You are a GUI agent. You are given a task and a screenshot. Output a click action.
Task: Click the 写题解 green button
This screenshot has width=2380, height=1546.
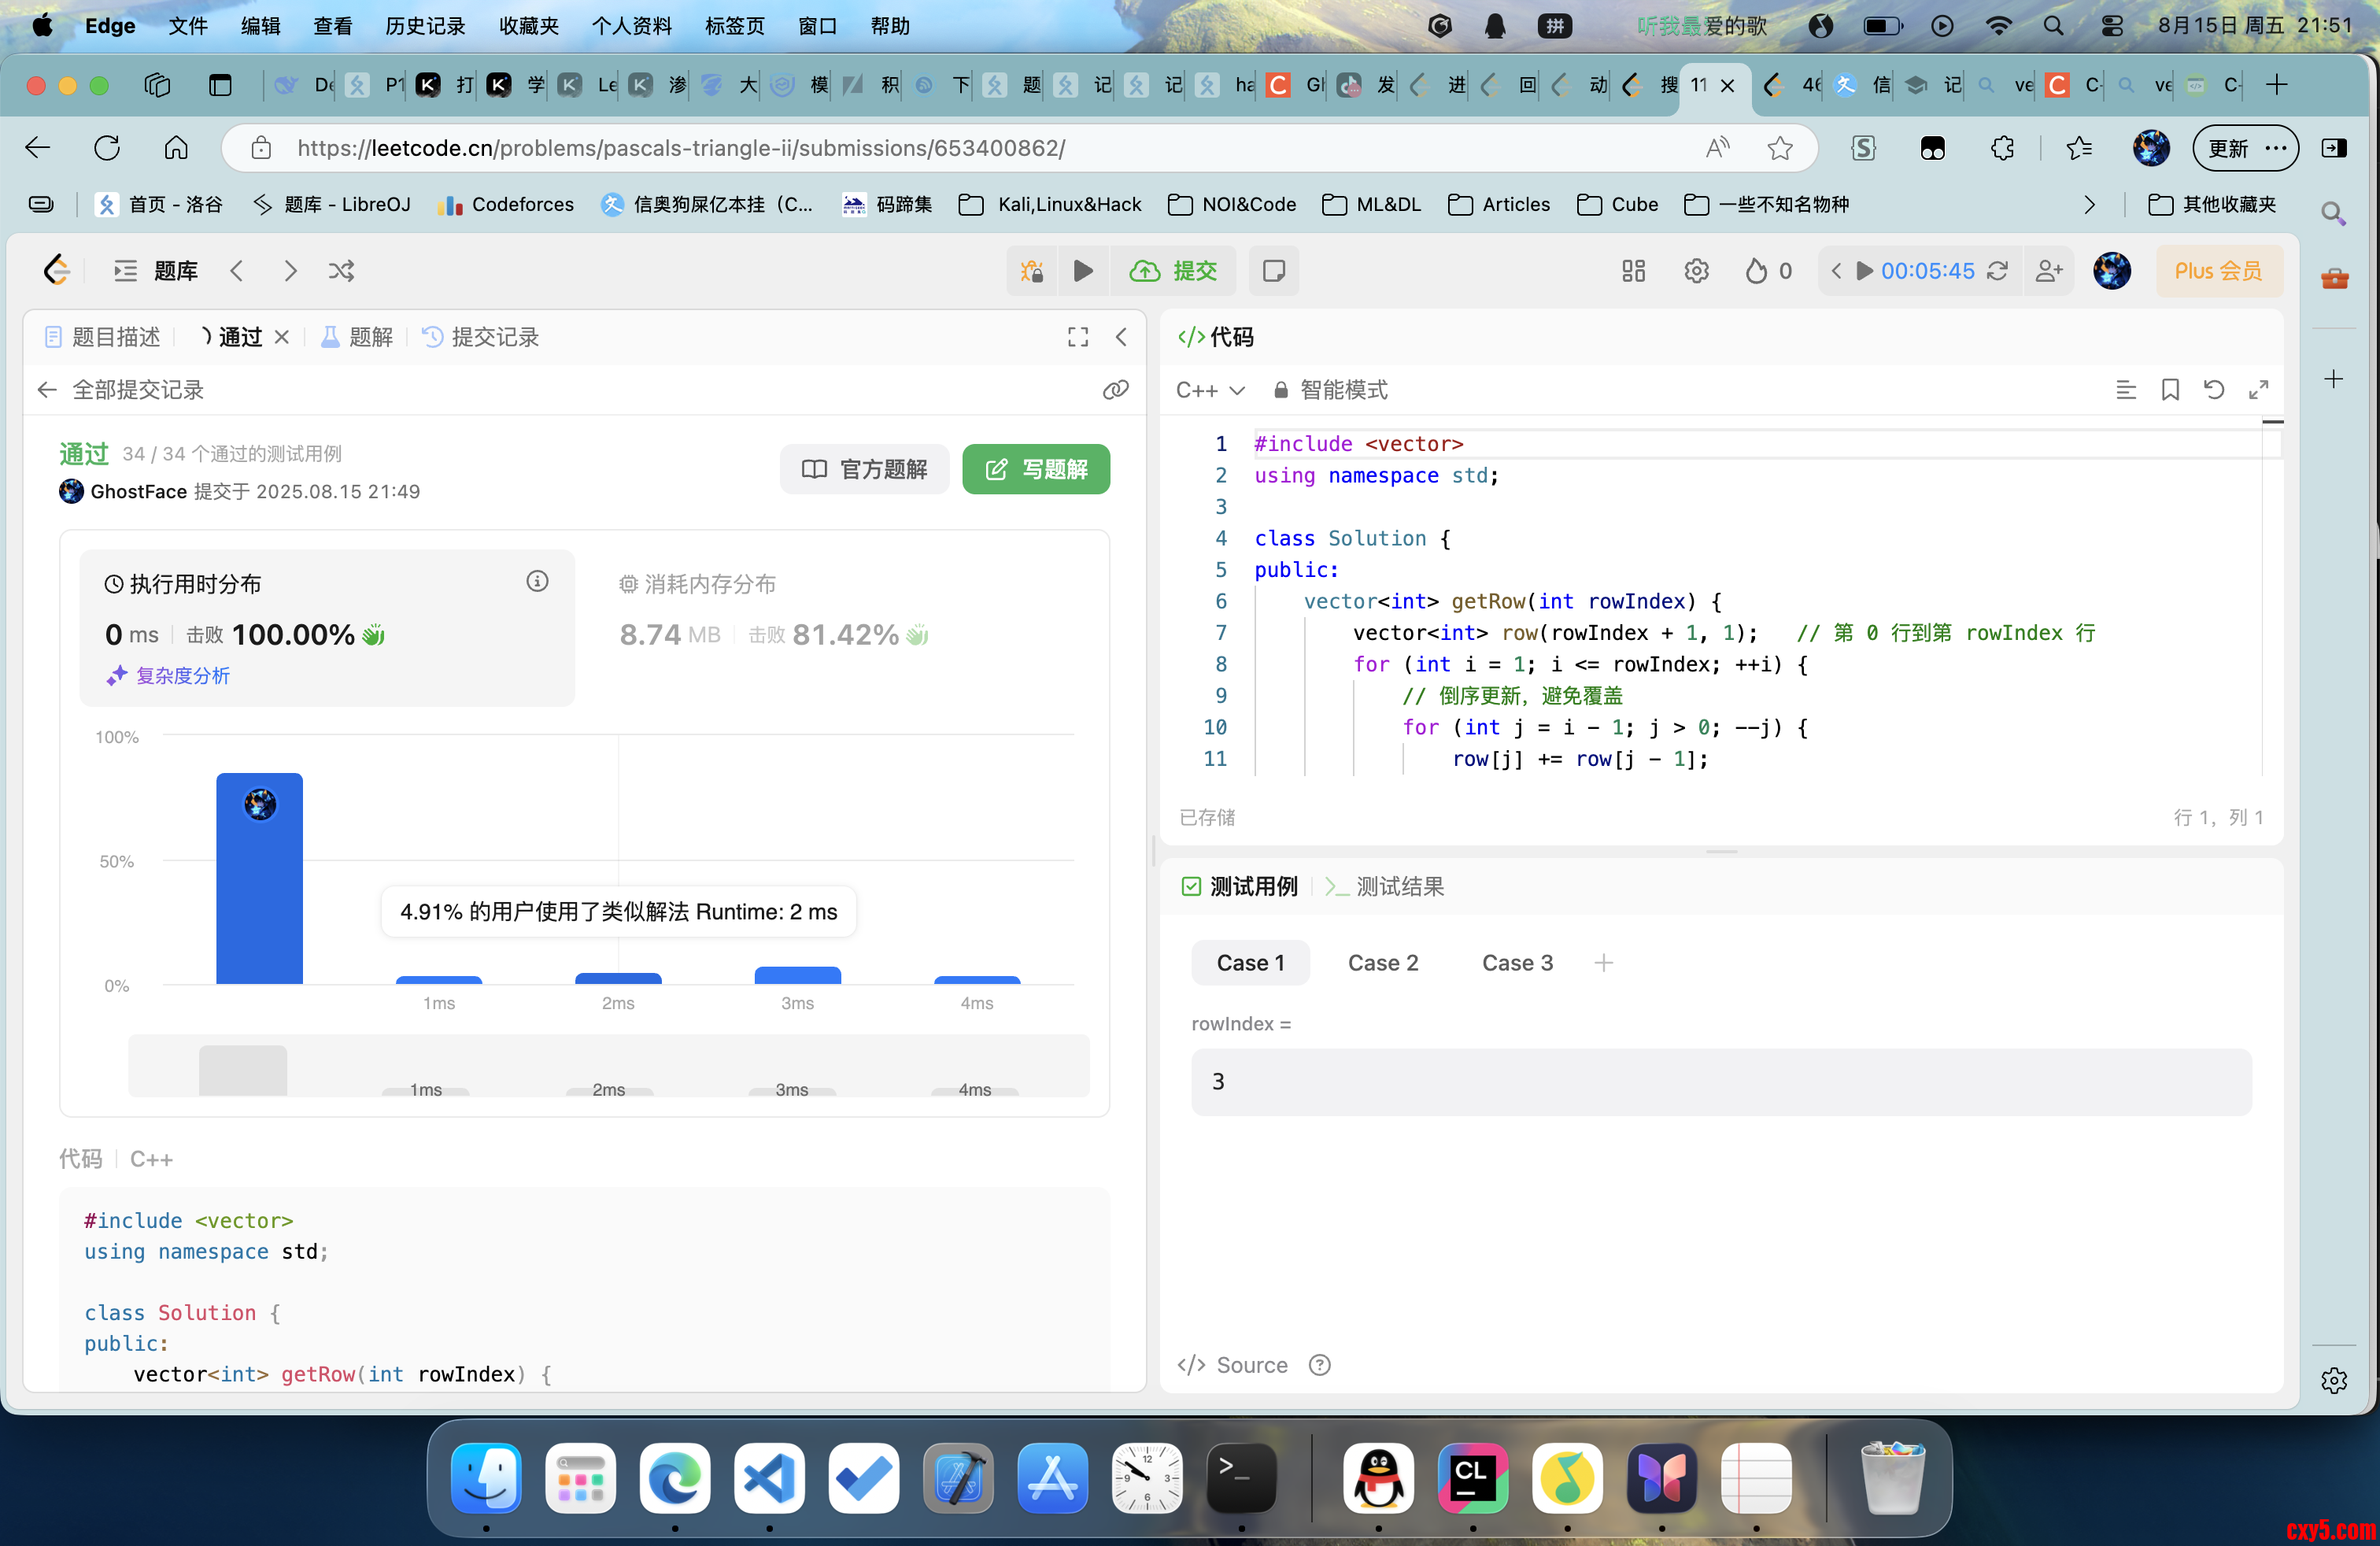(x=1035, y=469)
